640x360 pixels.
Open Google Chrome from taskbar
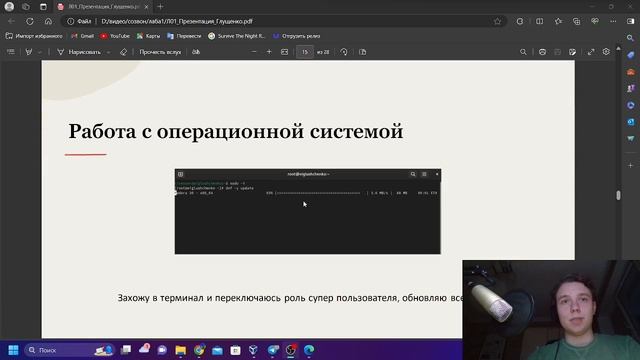point(199,350)
